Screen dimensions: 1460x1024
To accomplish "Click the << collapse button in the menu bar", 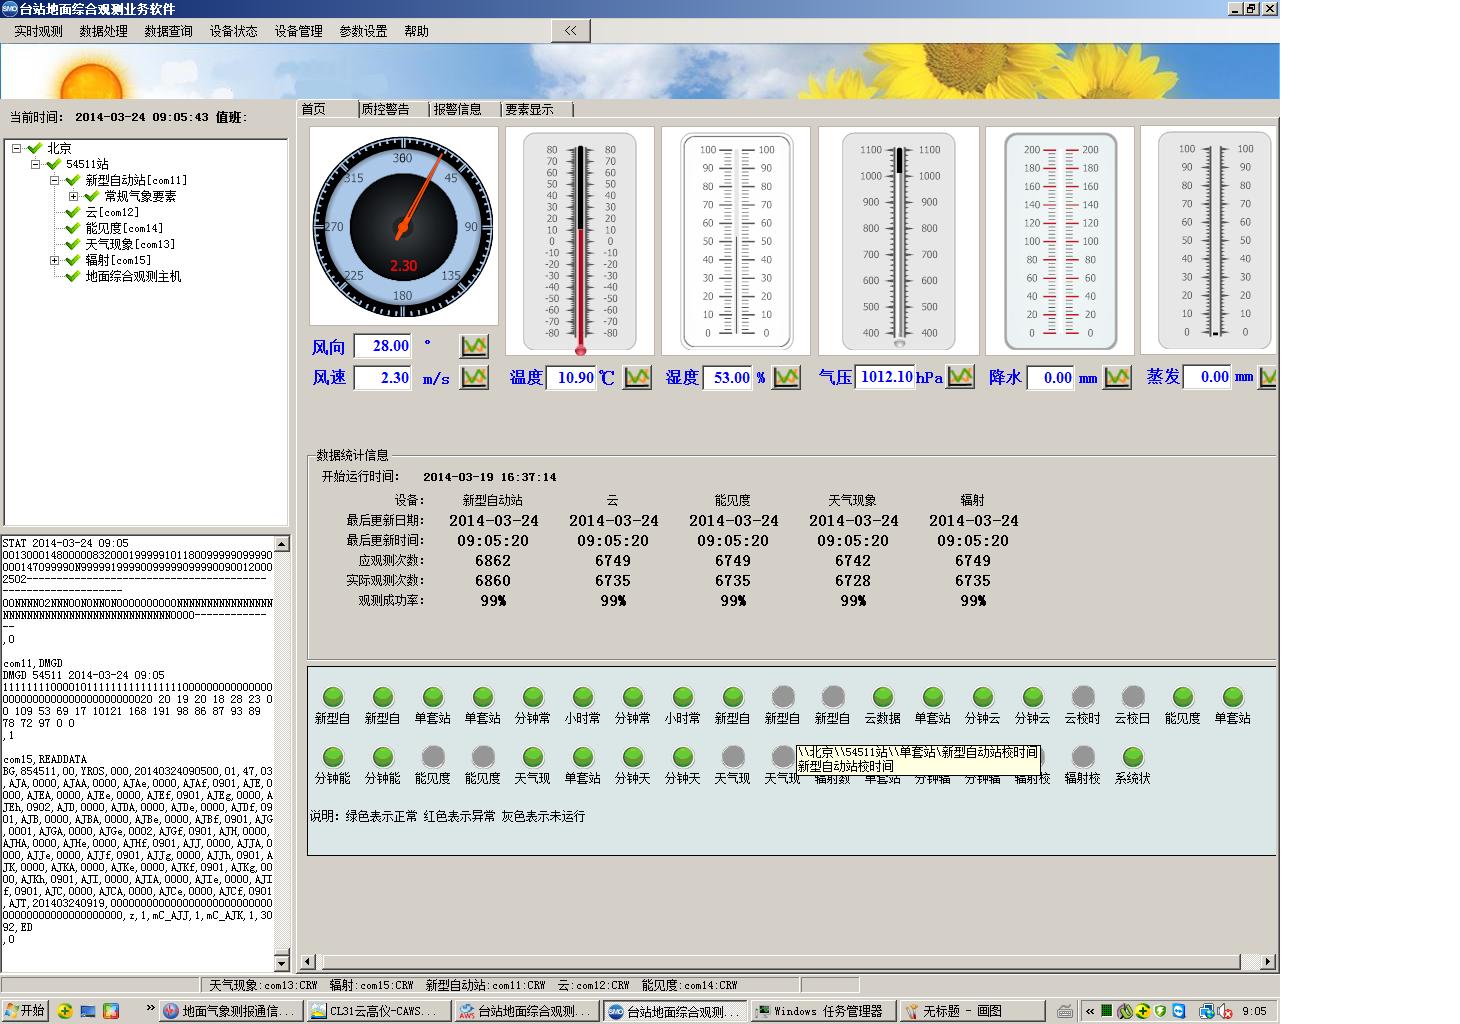I will click(570, 31).
